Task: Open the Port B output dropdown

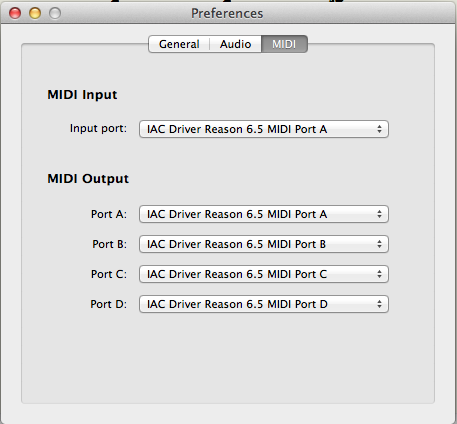Action: tap(264, 244)
